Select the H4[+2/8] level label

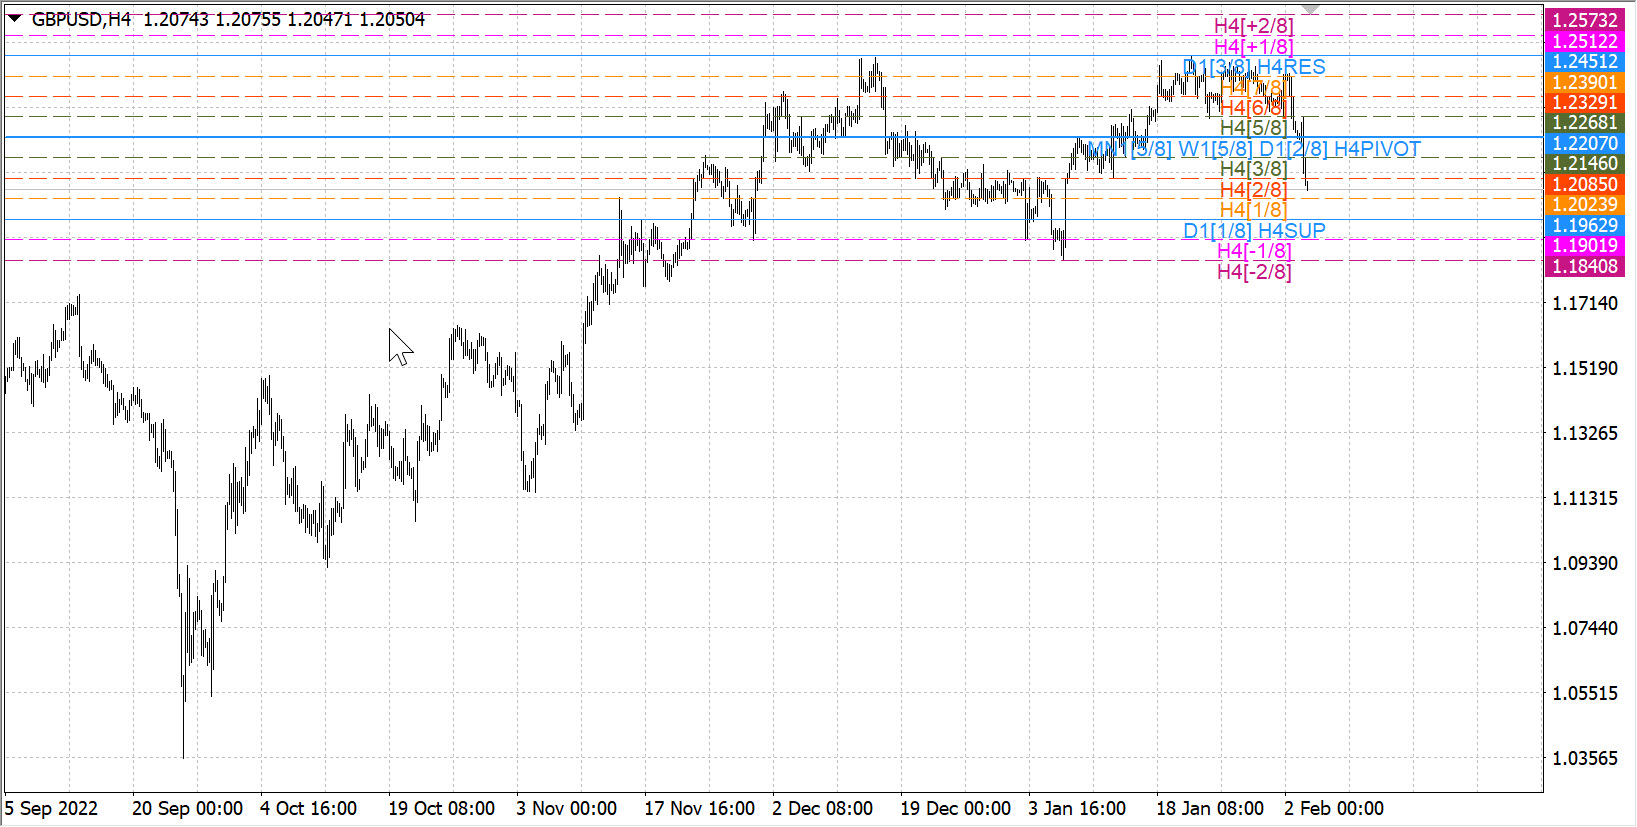pos(1254,26)
